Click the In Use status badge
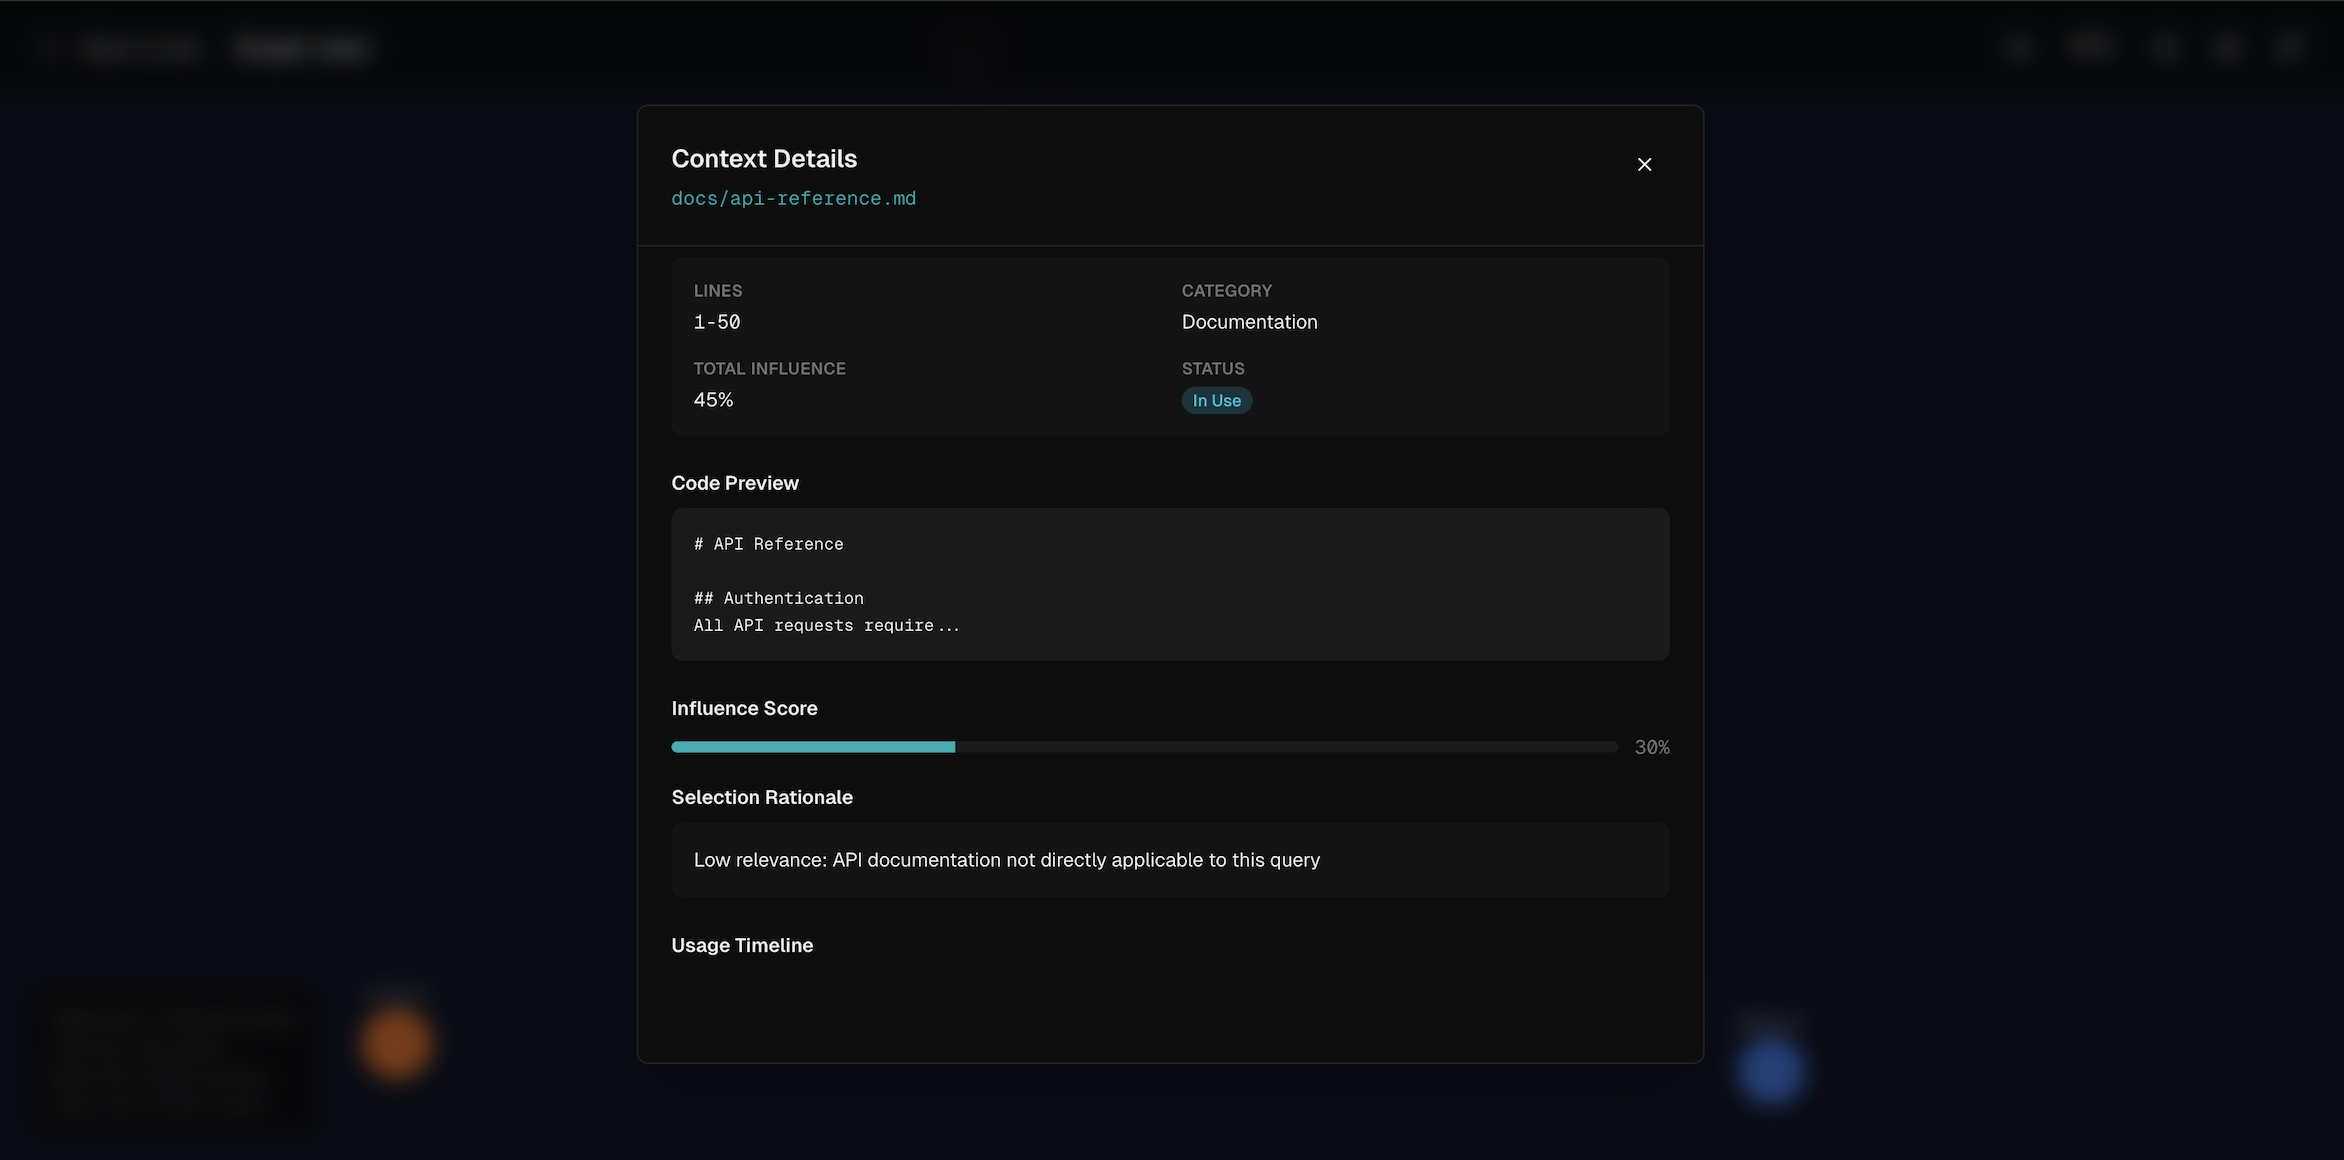The height and width of the screenshot is (1160, 2344). 1216,401
